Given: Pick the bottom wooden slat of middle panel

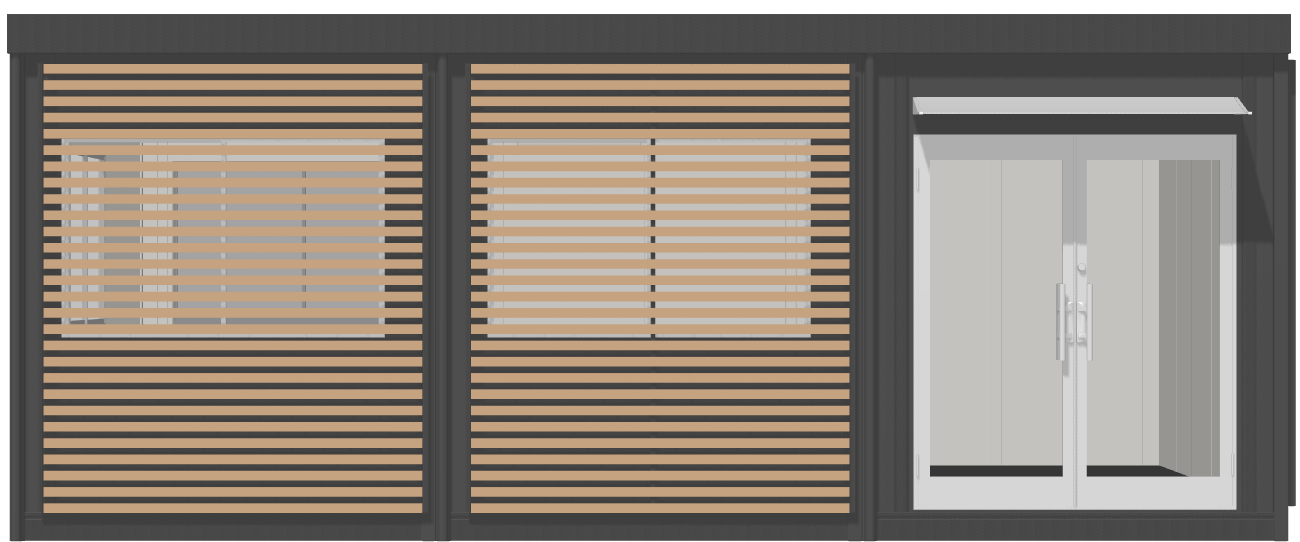Looking at the screenshot, I should pos(660,508).
